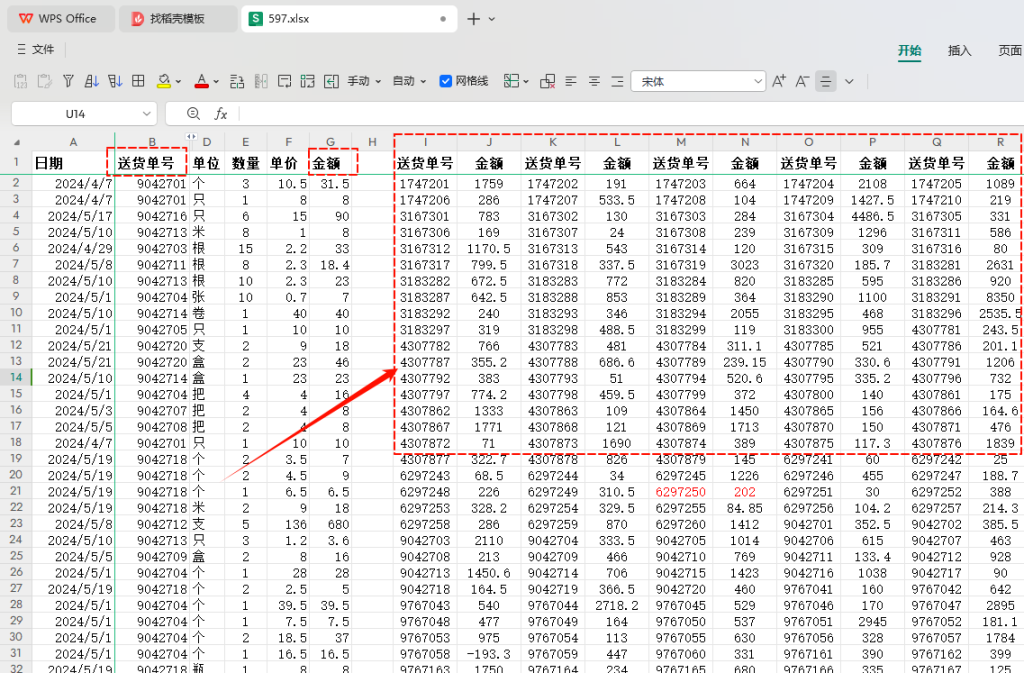1024x673 pixels.
Task: Click cell with value 2718.2
Action: pos(616,605)
